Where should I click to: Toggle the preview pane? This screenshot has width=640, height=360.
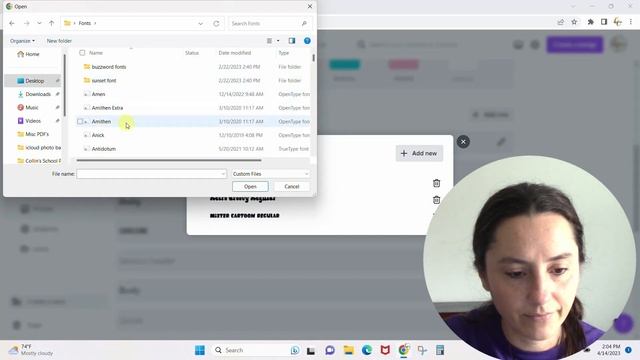(x=291, y=41)
